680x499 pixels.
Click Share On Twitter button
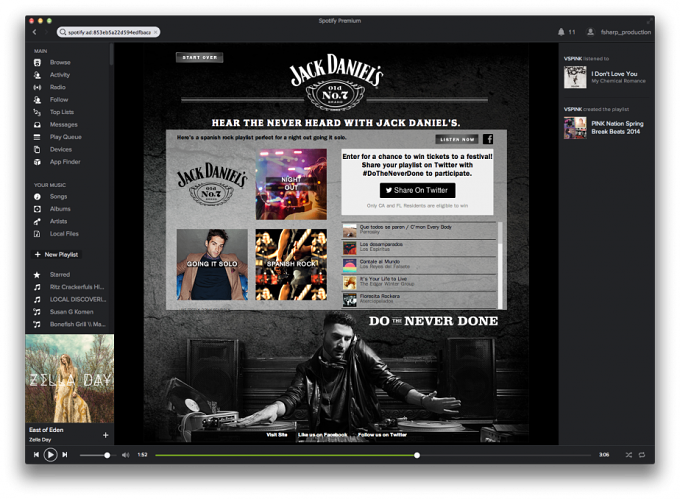coord(417,190)
